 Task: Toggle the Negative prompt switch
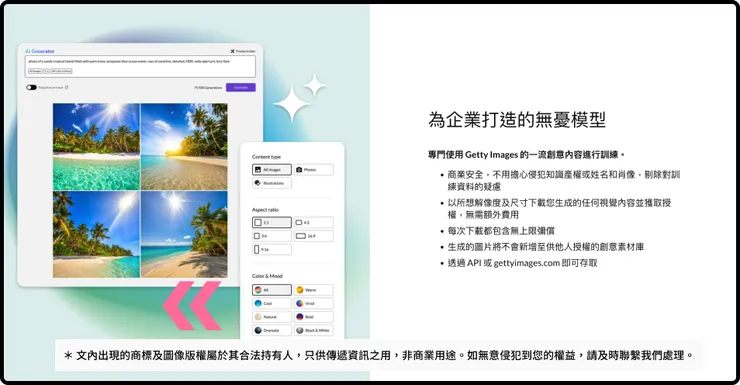coord(32,87)
